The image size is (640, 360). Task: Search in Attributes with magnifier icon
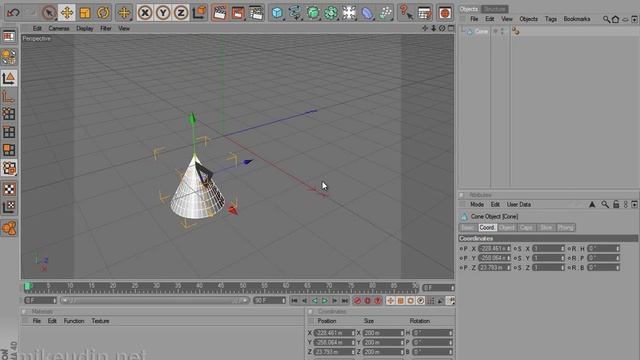tap(605, 204)
